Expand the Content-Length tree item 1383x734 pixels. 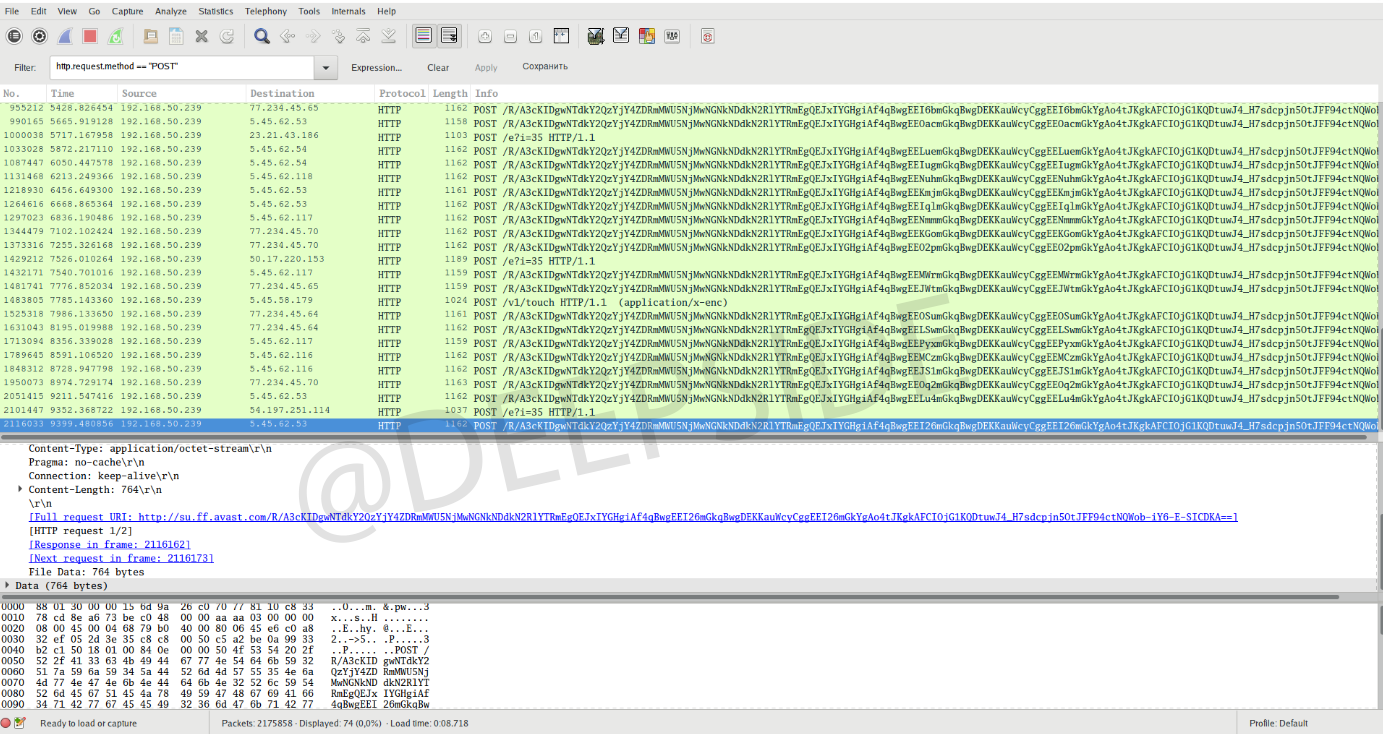coord(22,490)
